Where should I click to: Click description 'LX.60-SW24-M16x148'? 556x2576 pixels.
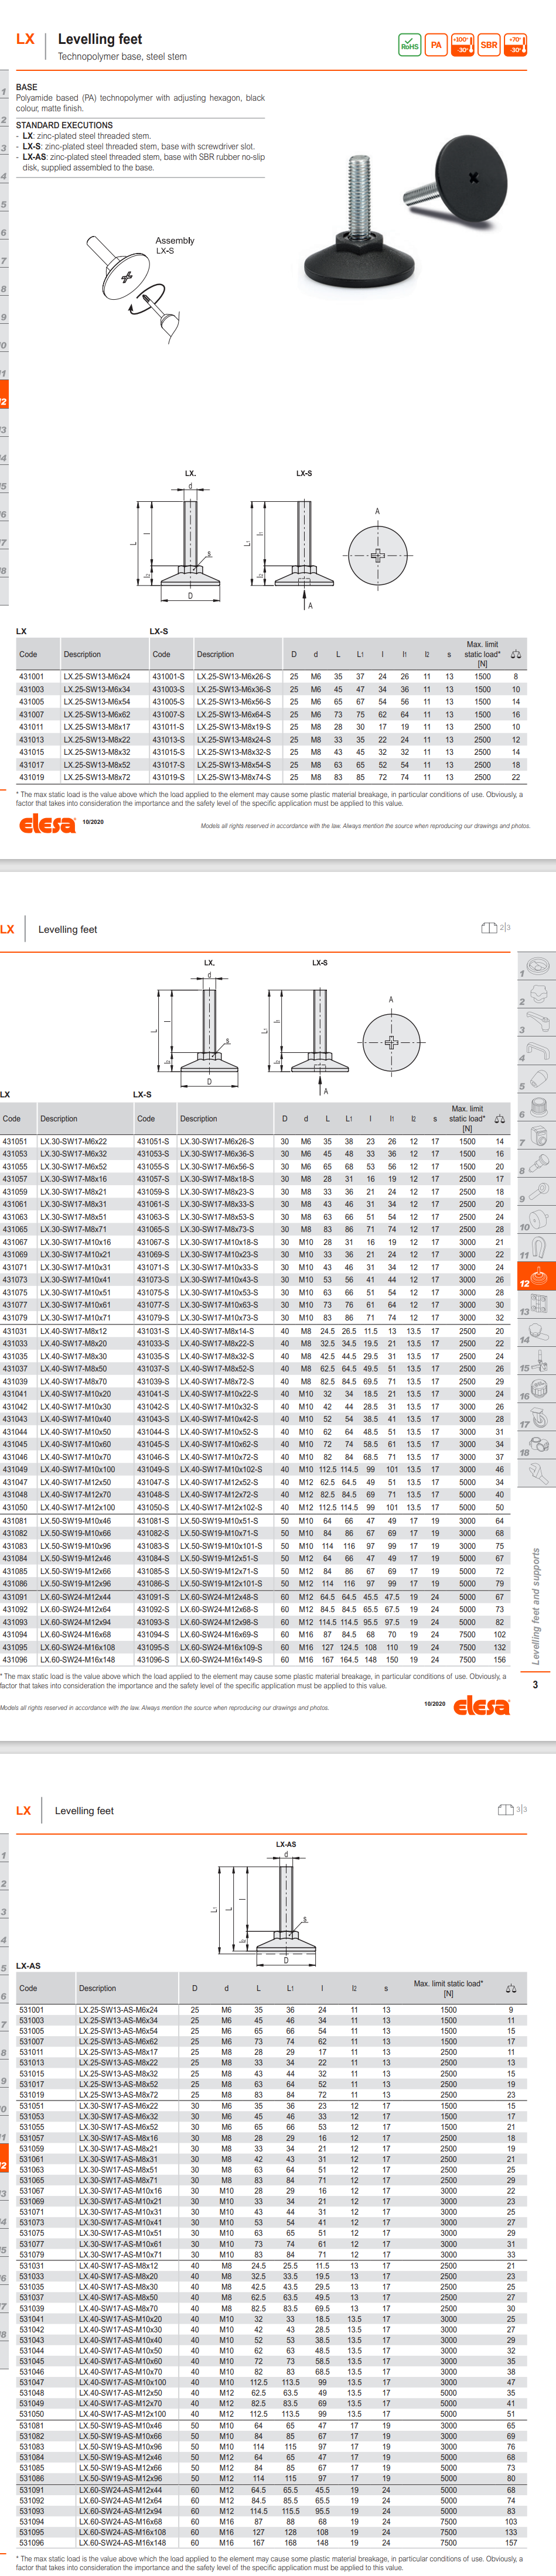click(78, 1659)
